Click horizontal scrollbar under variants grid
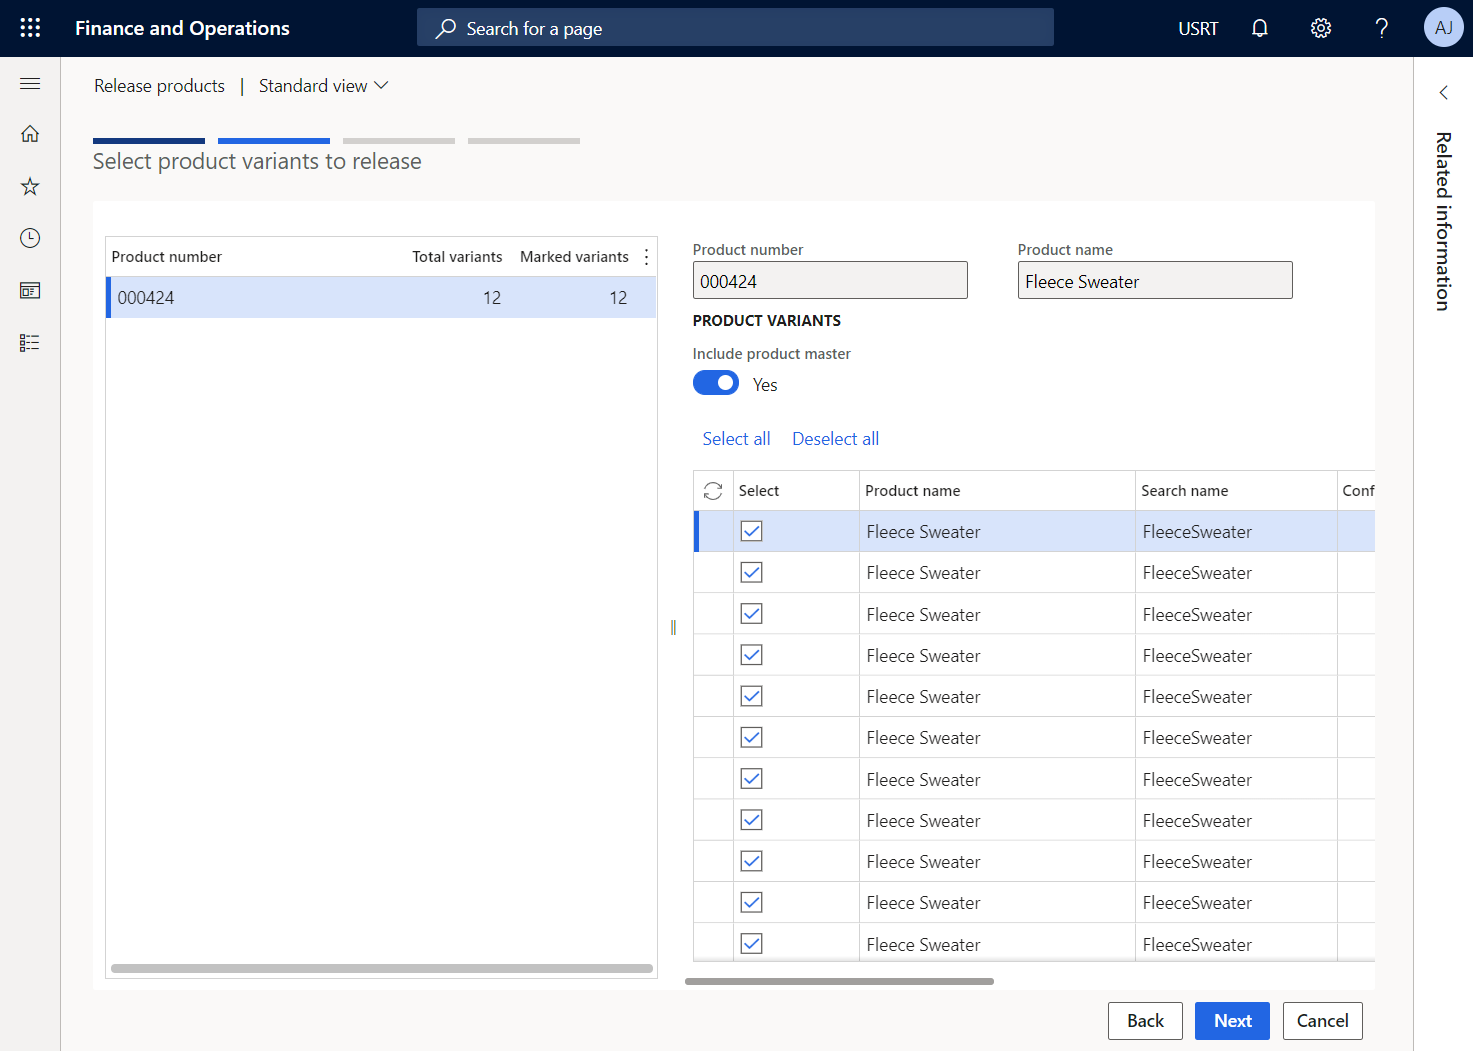Screen dimensions: 1473x1051 click(839, 981)
